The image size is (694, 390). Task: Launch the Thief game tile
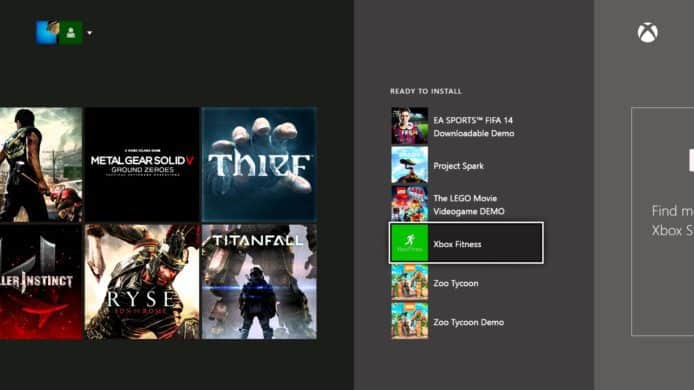(x=259, y=164)
